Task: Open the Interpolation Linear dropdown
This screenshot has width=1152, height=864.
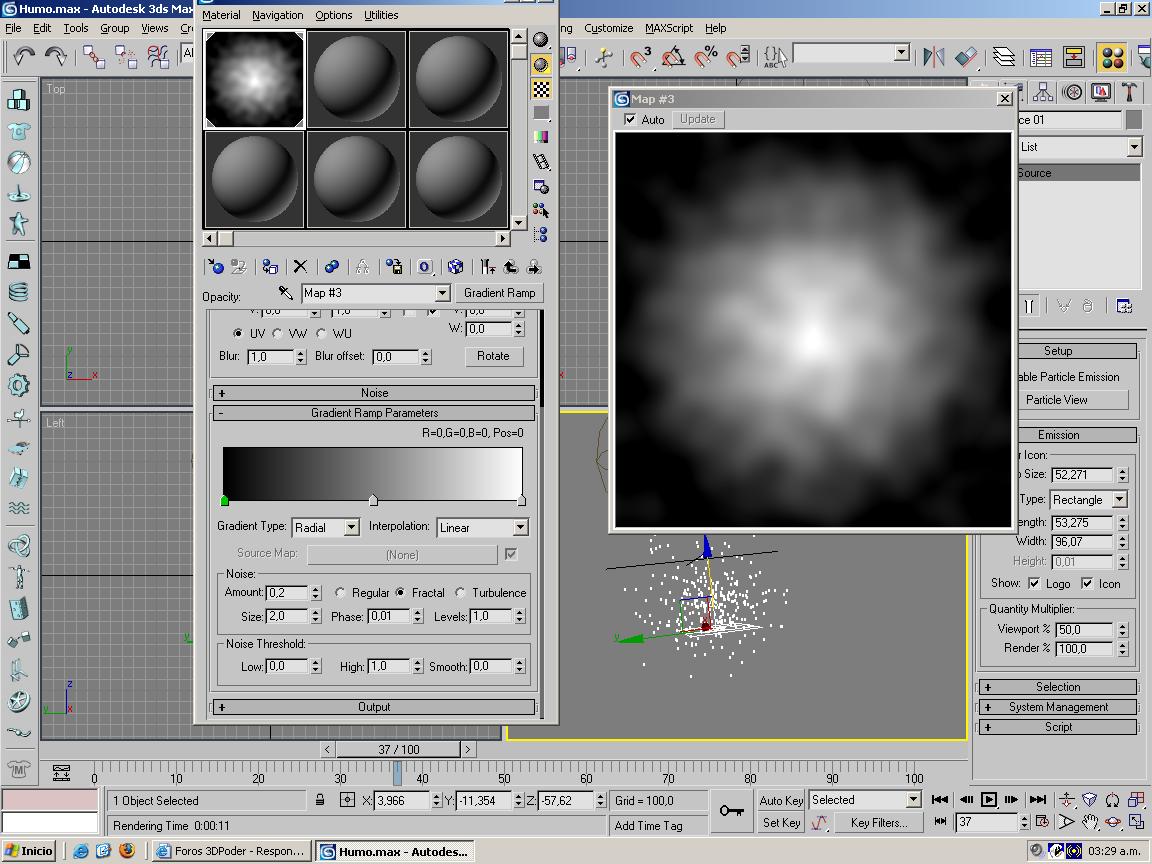Action: click(x=482, y=527)
